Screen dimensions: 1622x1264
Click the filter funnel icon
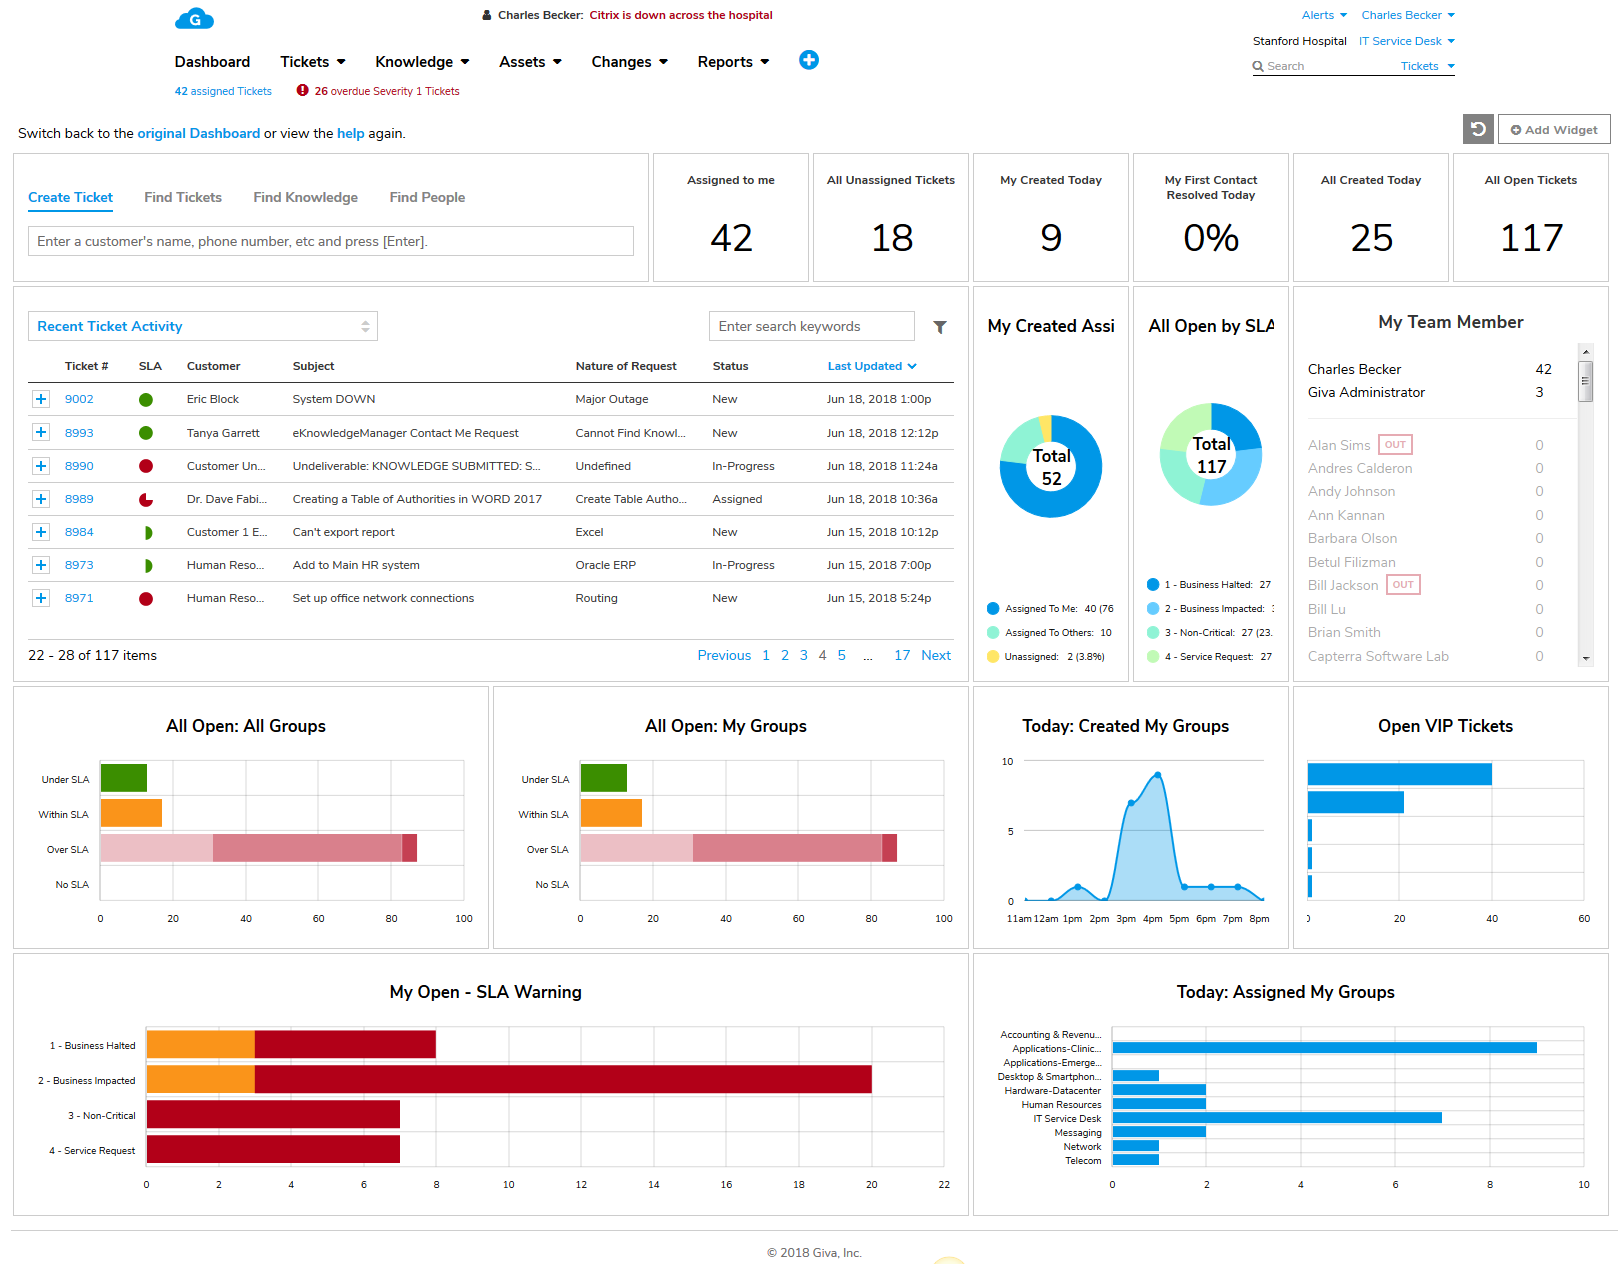(x=940, y=327)
